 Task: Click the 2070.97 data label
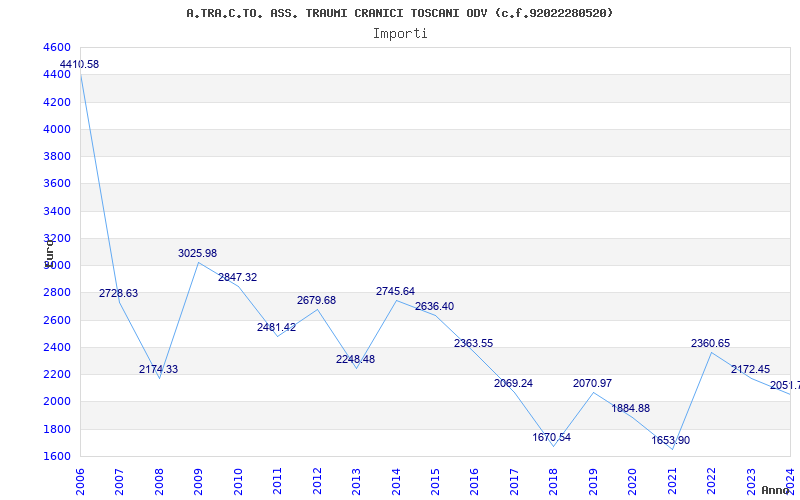pyautogui.click(x=592, y=384)
